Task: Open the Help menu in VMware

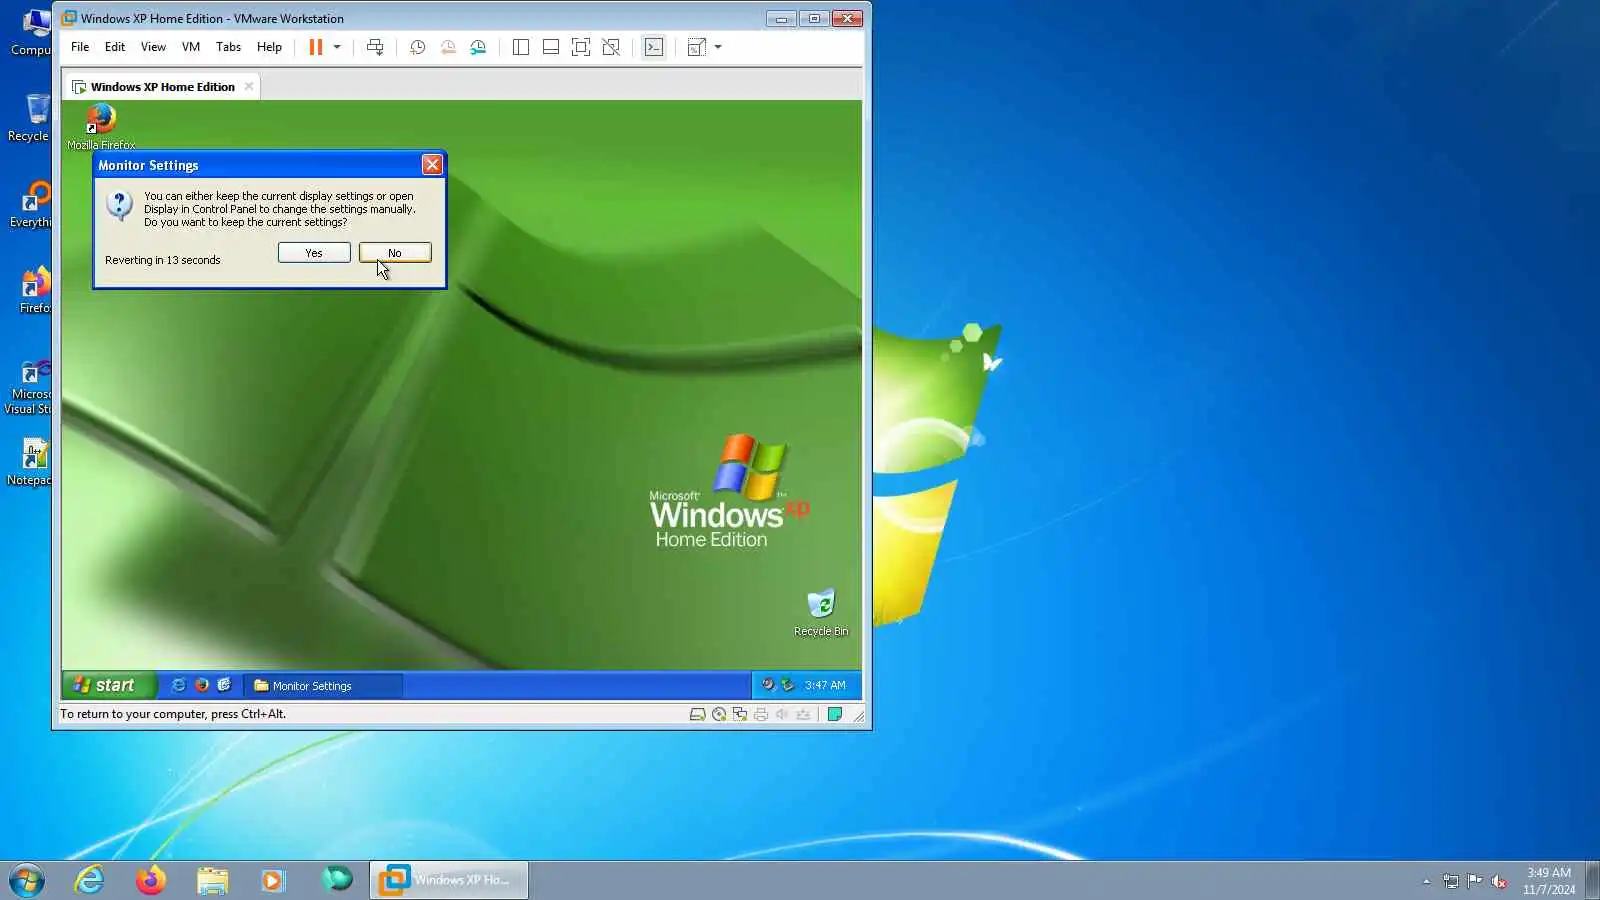Action: 269,47
